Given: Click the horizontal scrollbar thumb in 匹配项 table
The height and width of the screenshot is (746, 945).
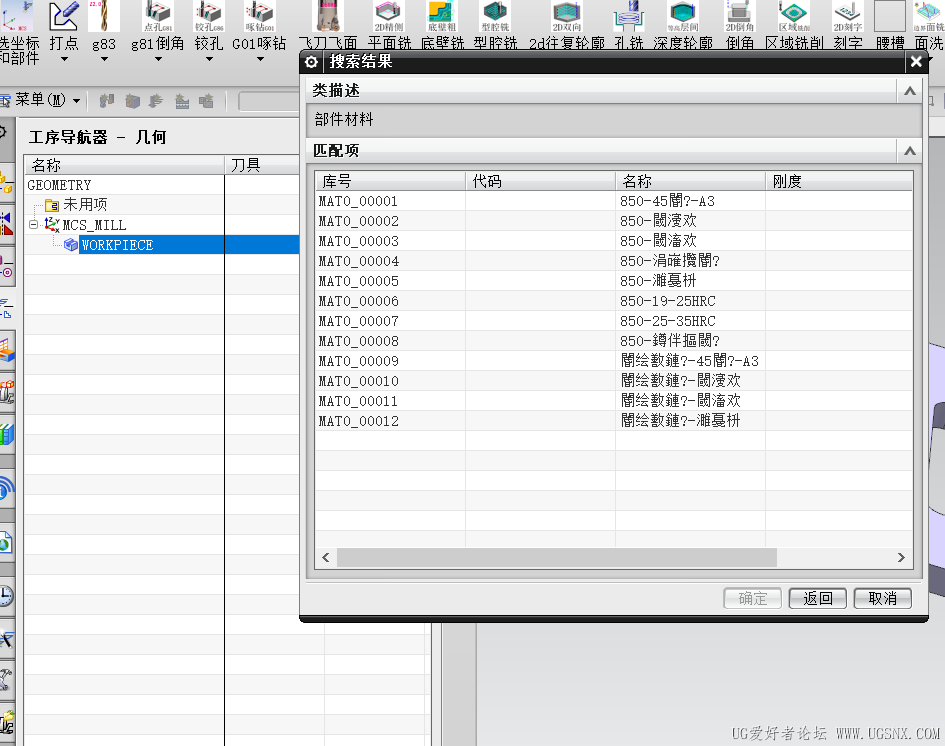Looking at the screenshot, I should 557,557.
